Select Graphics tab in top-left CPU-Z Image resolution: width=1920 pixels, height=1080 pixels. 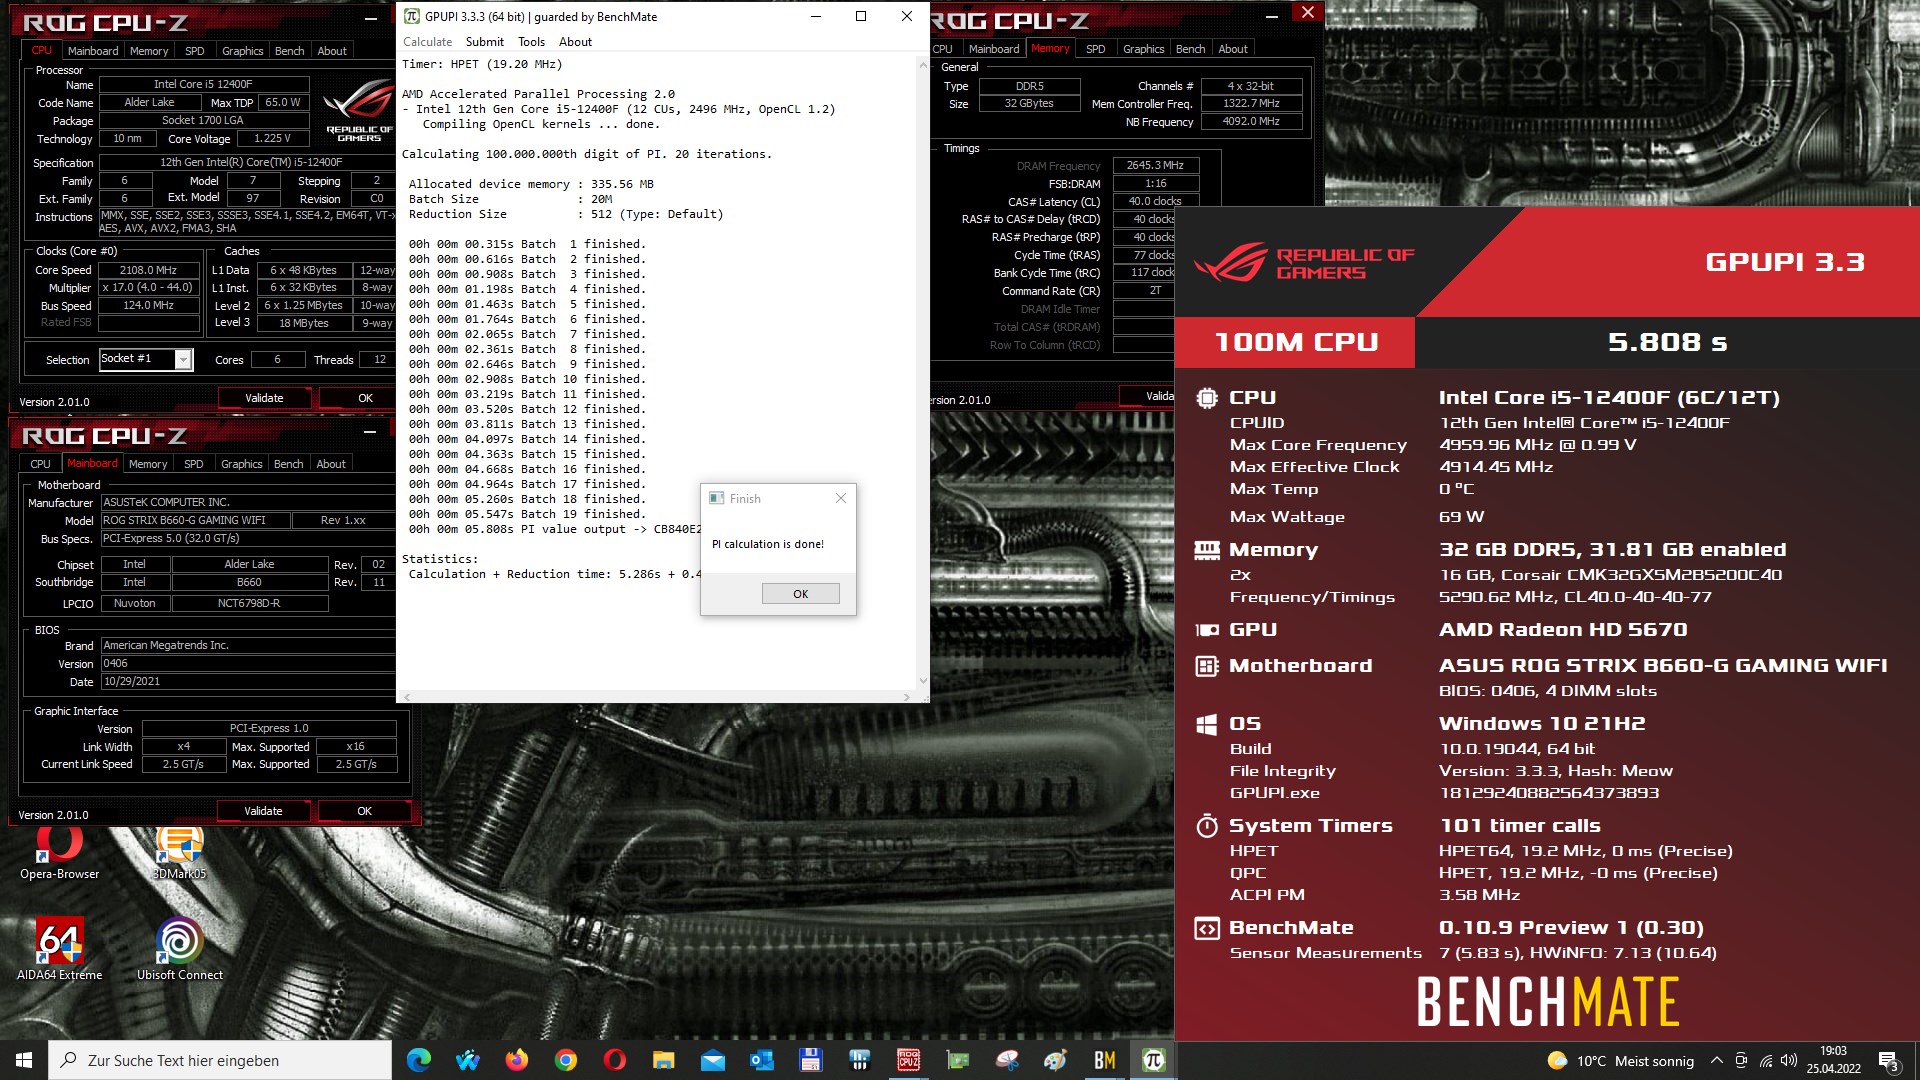coord(243,51)
